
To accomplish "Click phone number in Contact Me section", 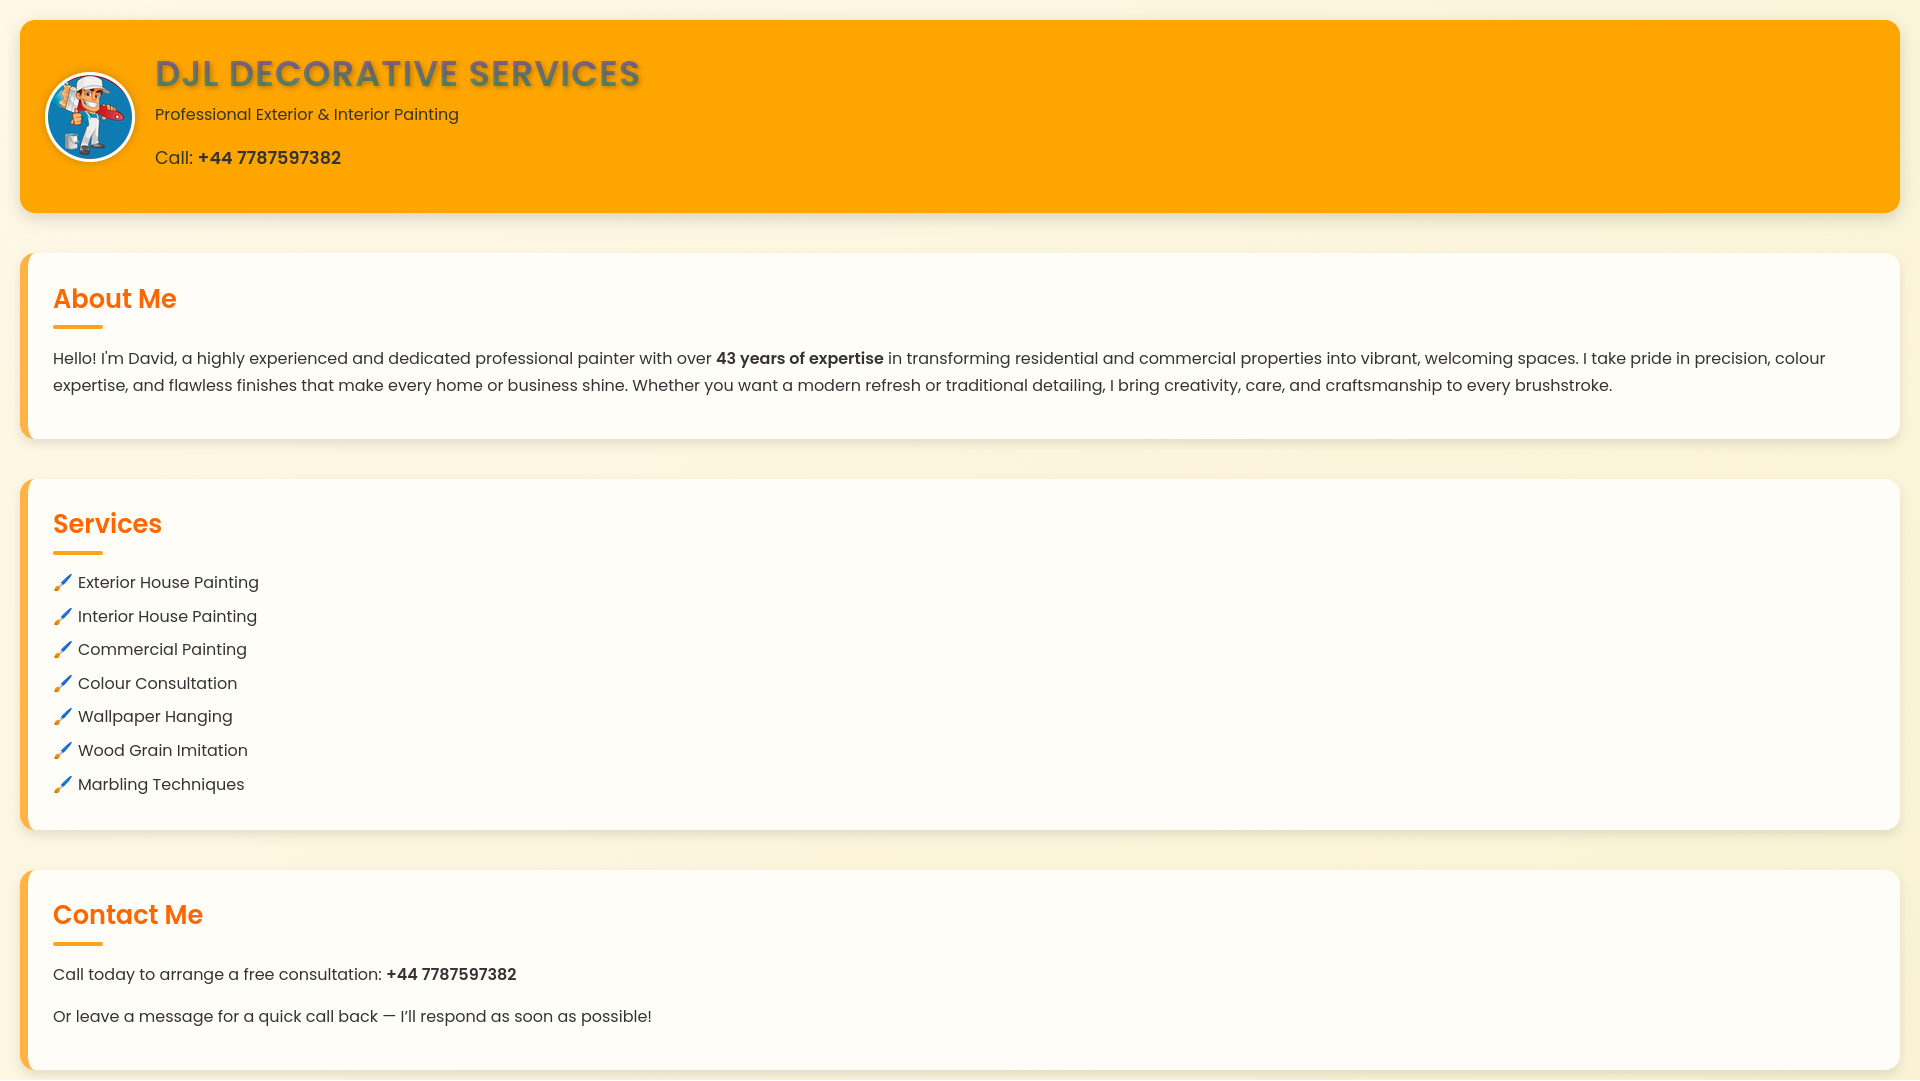I will pos(451,974).
